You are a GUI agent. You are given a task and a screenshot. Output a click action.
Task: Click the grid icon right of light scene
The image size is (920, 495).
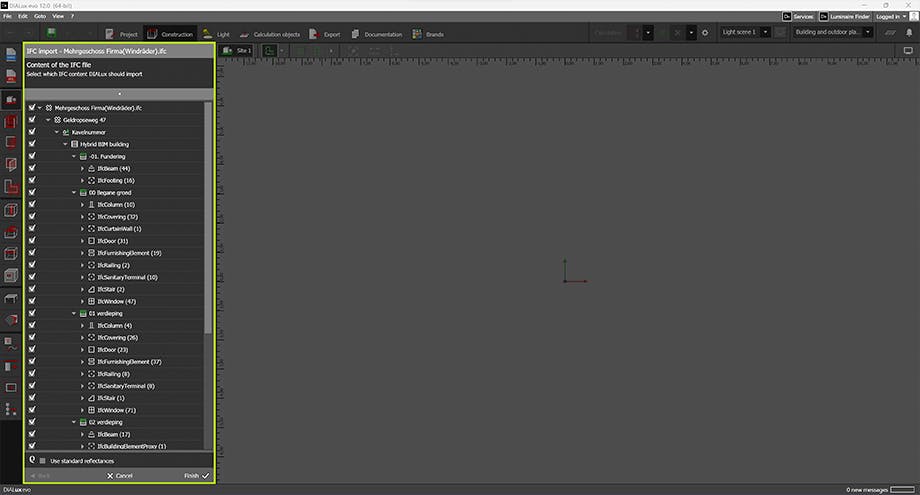pos(780,33)
